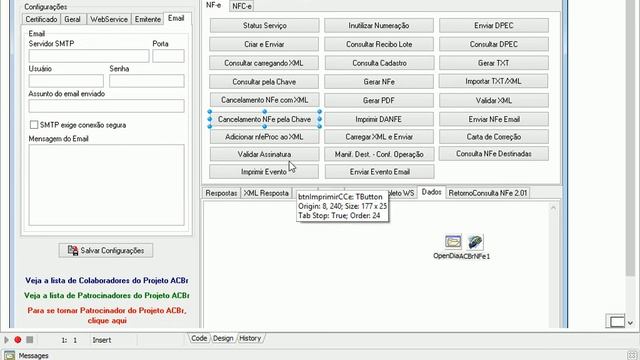Click the Gerar TXT button
The height and width of the screenshot is (360, 640).
point(494,63)
